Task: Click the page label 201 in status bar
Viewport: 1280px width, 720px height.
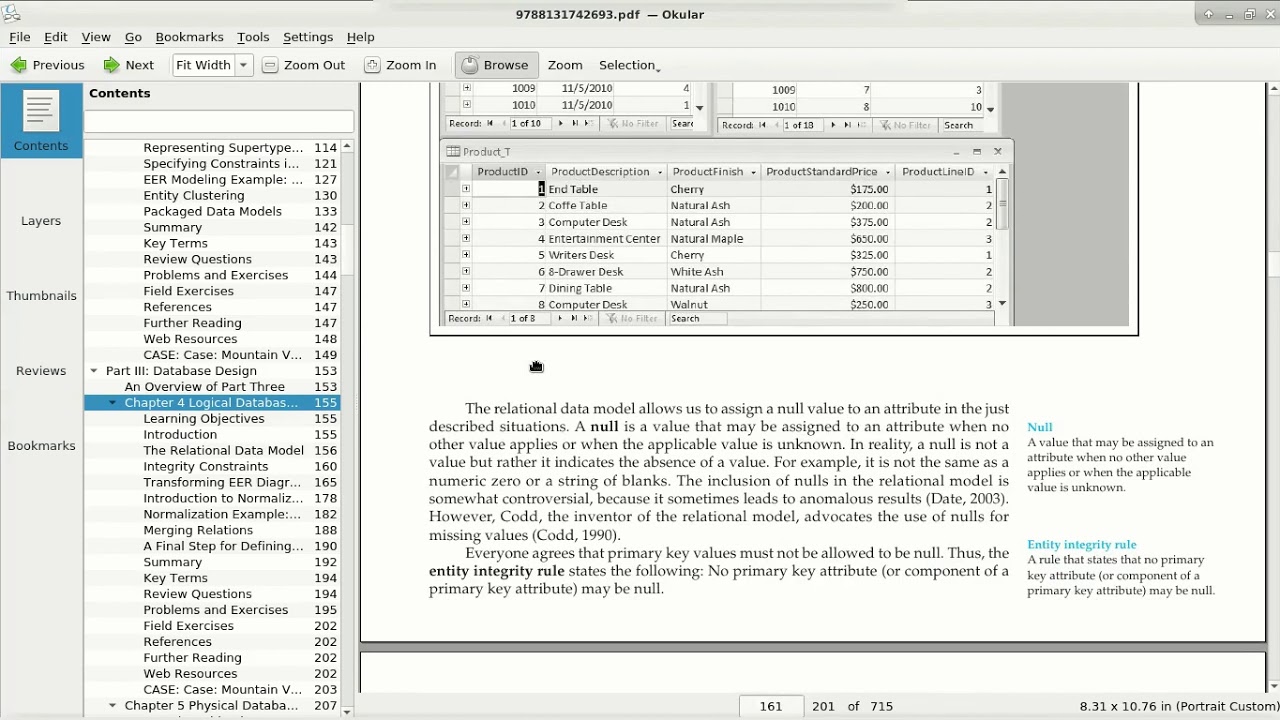Action: [x=823, y=706]
